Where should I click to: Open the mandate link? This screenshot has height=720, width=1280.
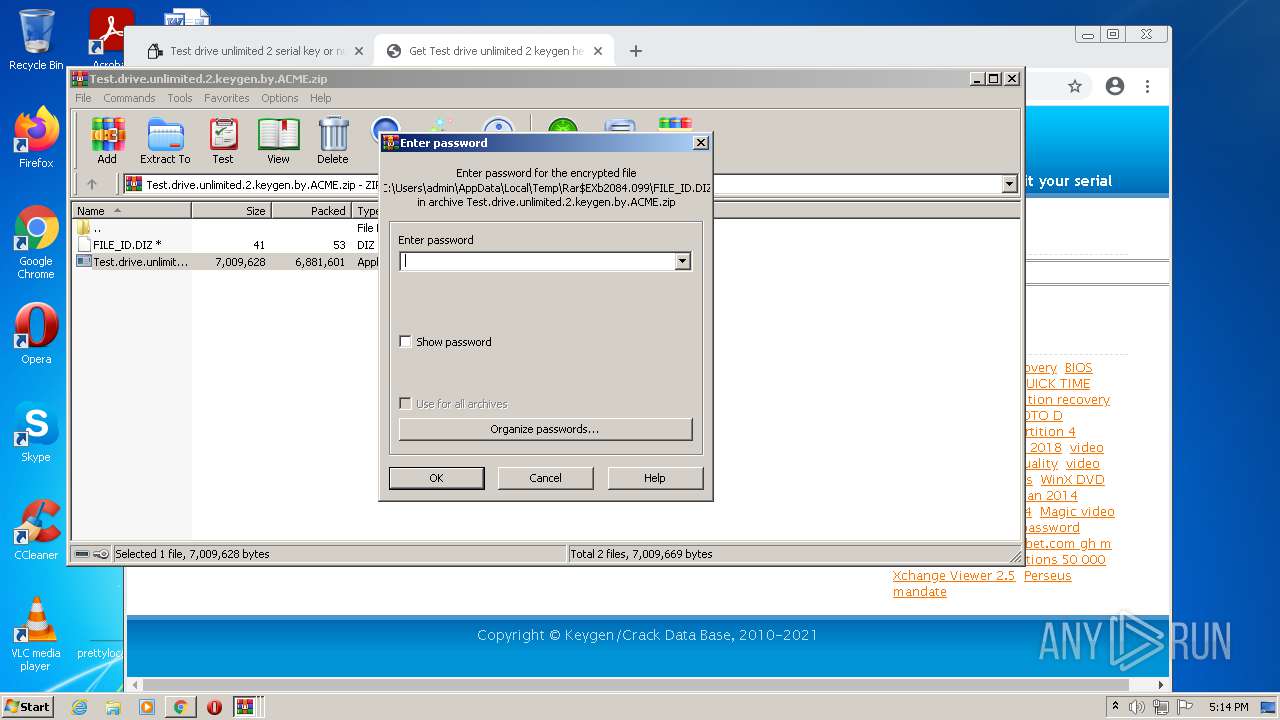click(x=920, y=592)
